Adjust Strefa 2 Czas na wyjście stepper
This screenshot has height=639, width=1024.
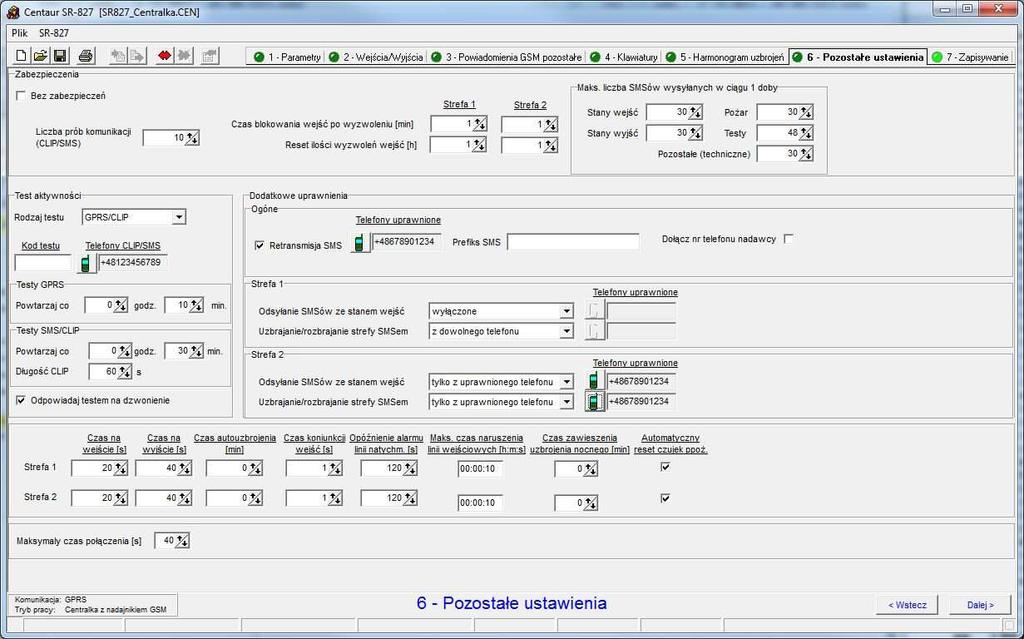tap(184, 498)
